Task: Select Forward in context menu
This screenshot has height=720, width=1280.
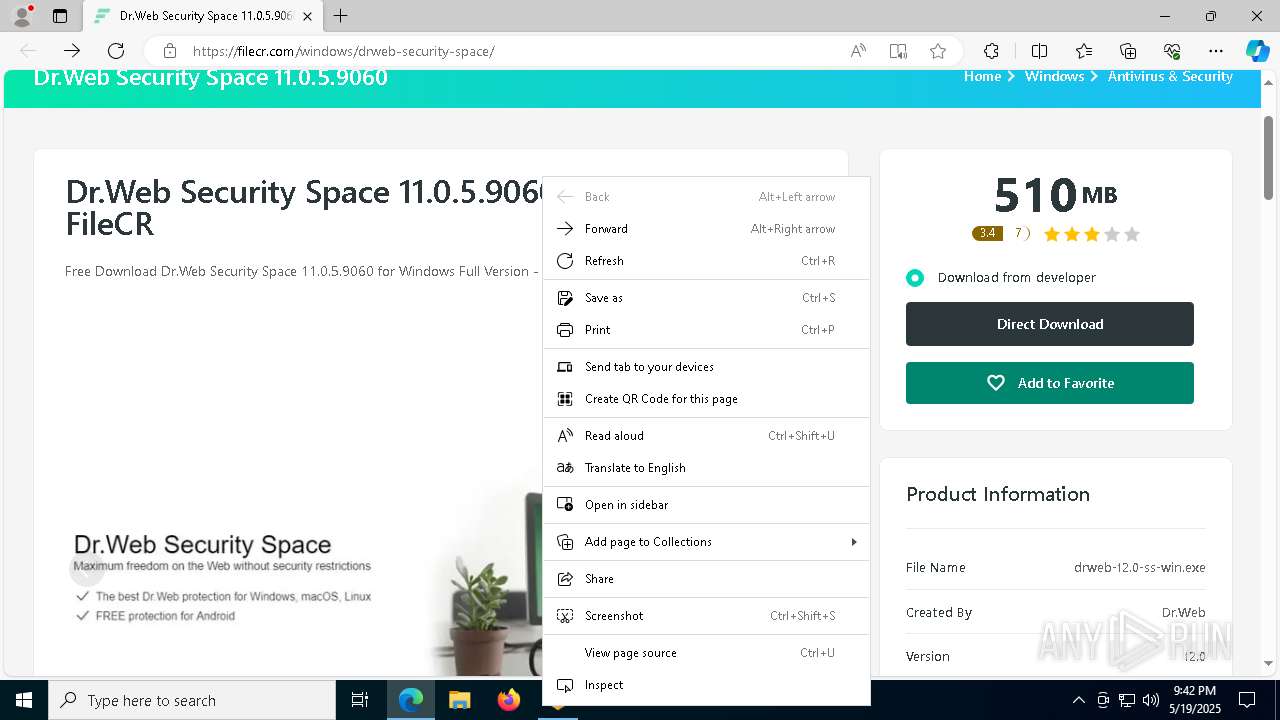Action: pyautogui.click(x=706, y=229)
